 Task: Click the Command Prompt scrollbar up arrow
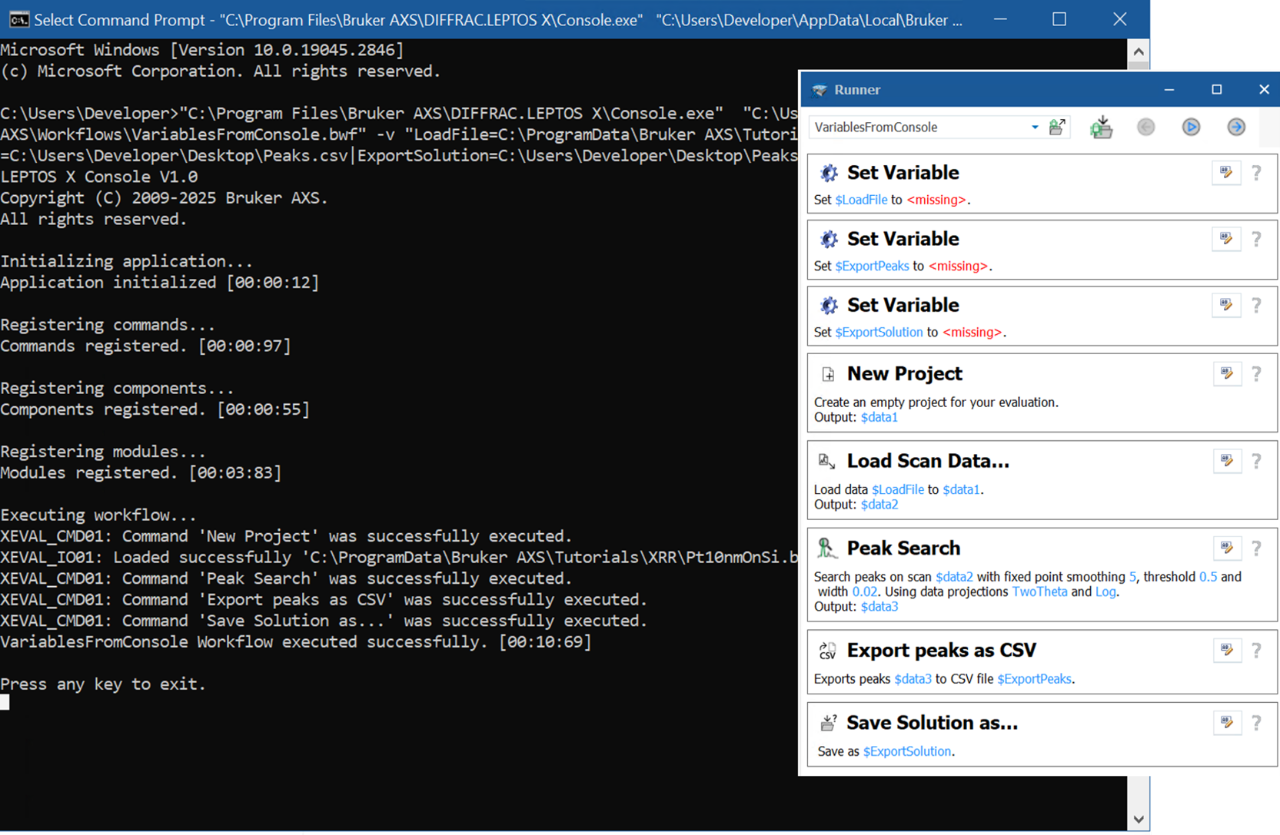click(x=1139, y=52)
